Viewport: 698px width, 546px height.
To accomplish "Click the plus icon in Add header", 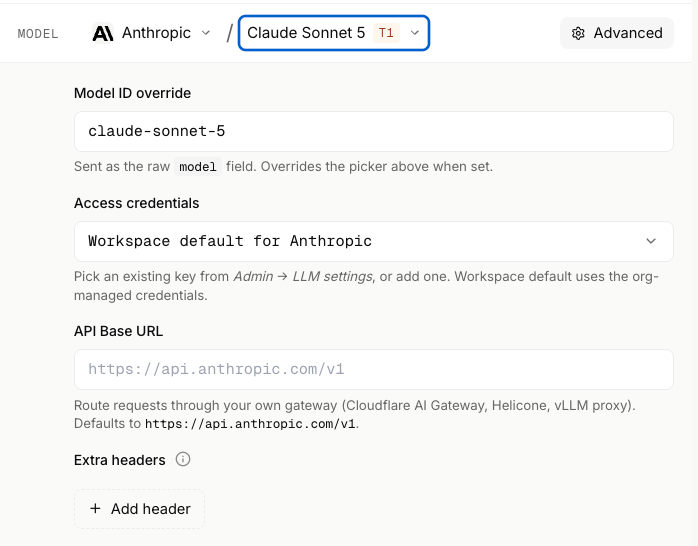I will [x=95, y=509].
